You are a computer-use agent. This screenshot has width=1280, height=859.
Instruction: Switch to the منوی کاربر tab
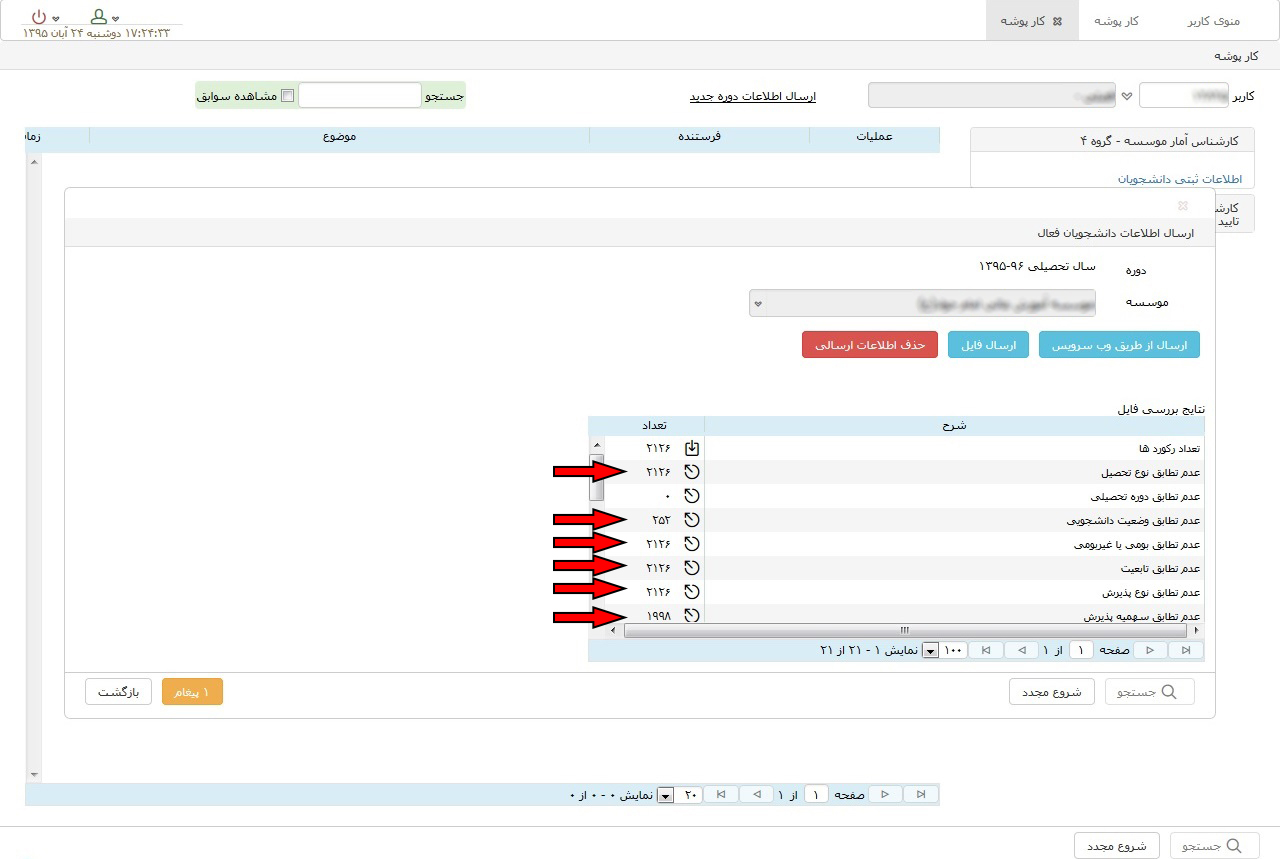1213,21
